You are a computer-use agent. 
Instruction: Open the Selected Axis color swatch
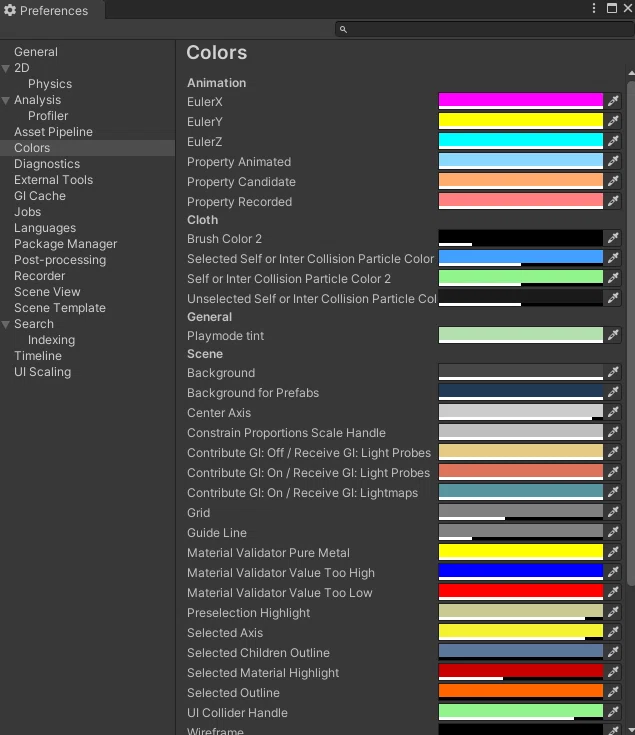pyautogui.click(x=521, y=632)
